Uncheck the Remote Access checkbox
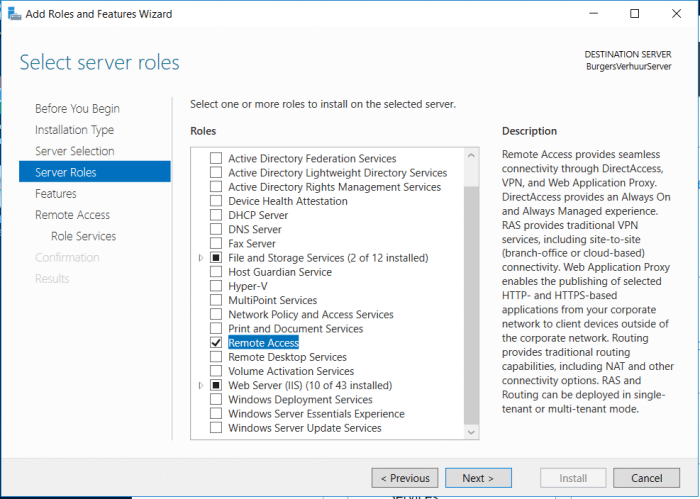700x499 pixels. [x=216, y=343]
